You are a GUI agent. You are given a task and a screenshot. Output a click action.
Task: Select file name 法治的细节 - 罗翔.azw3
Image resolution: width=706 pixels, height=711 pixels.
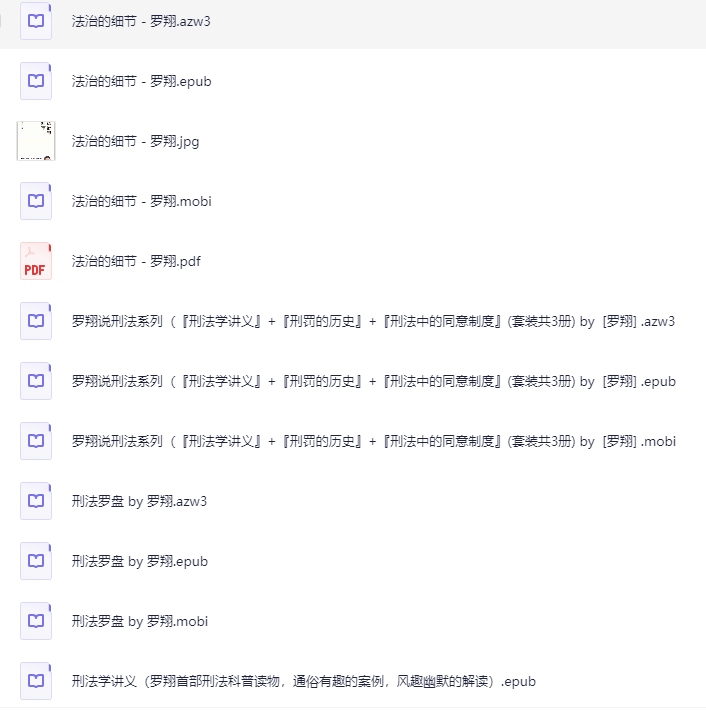pos(141,21)
